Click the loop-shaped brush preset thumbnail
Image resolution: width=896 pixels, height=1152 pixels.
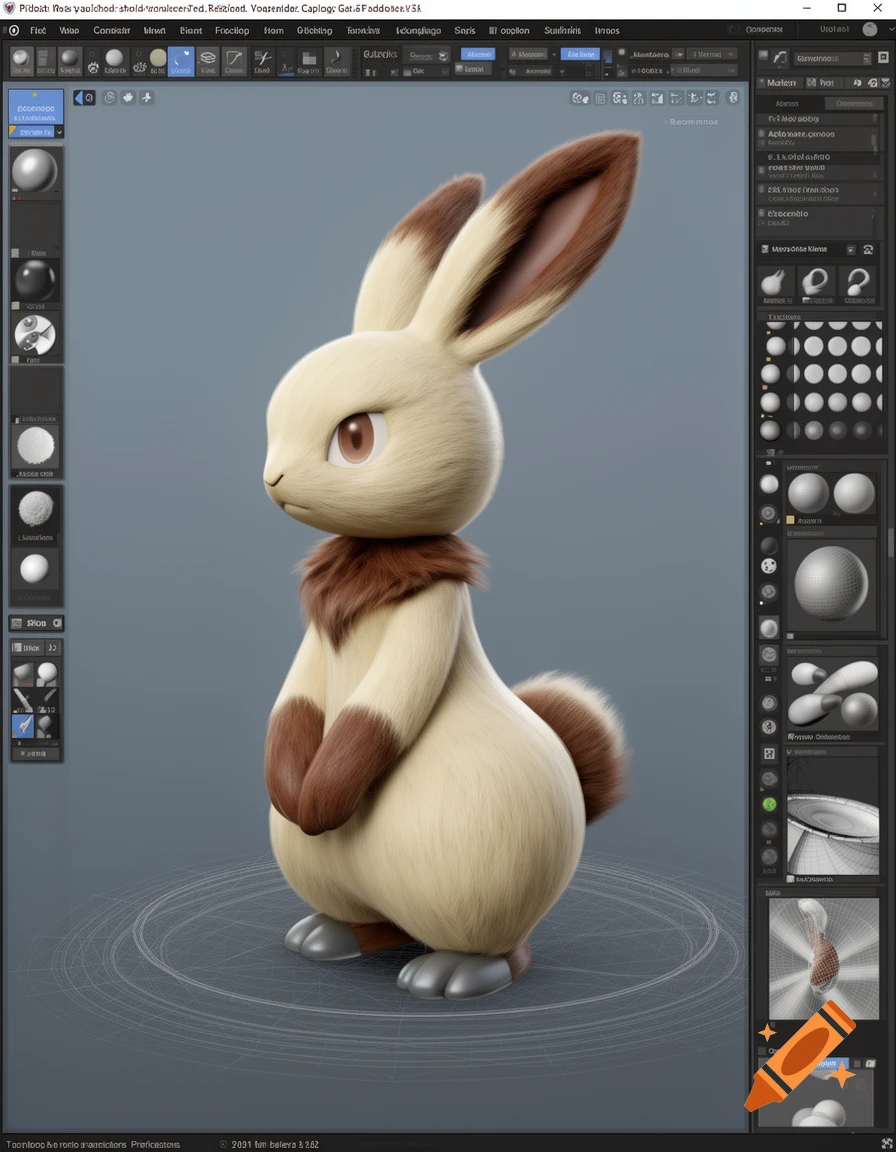[815, 282]
